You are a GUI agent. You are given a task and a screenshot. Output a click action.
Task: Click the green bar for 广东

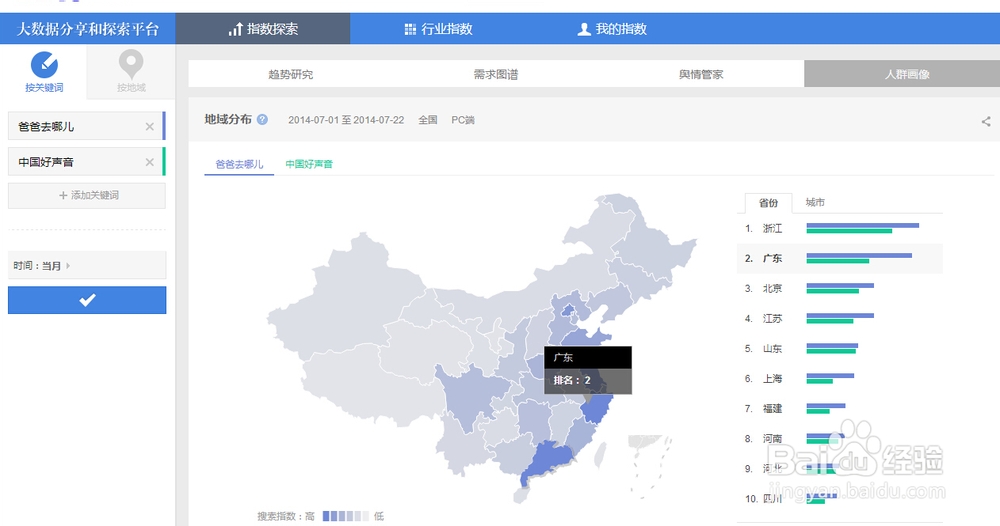[x=837, y=261]
